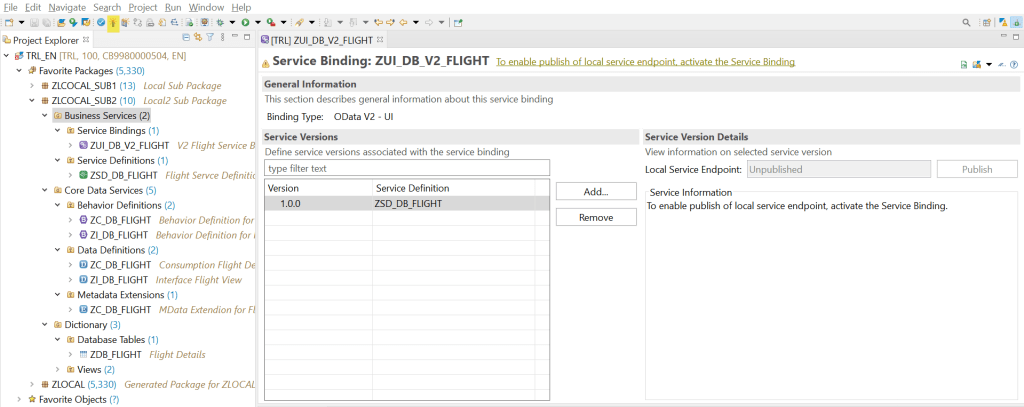Open the Project menu
This screenshot has height=407, width=1024.
[x=143, y=7]
